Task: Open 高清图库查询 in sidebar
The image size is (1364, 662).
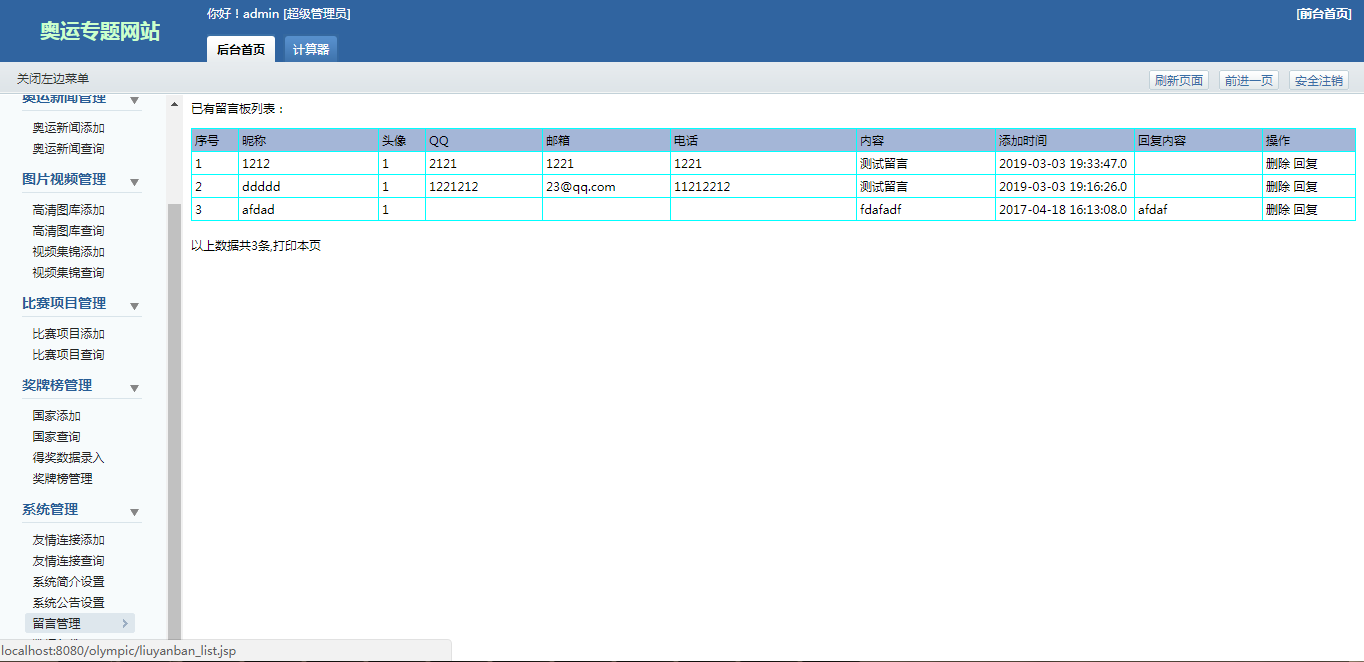Action: pos(68,231)
